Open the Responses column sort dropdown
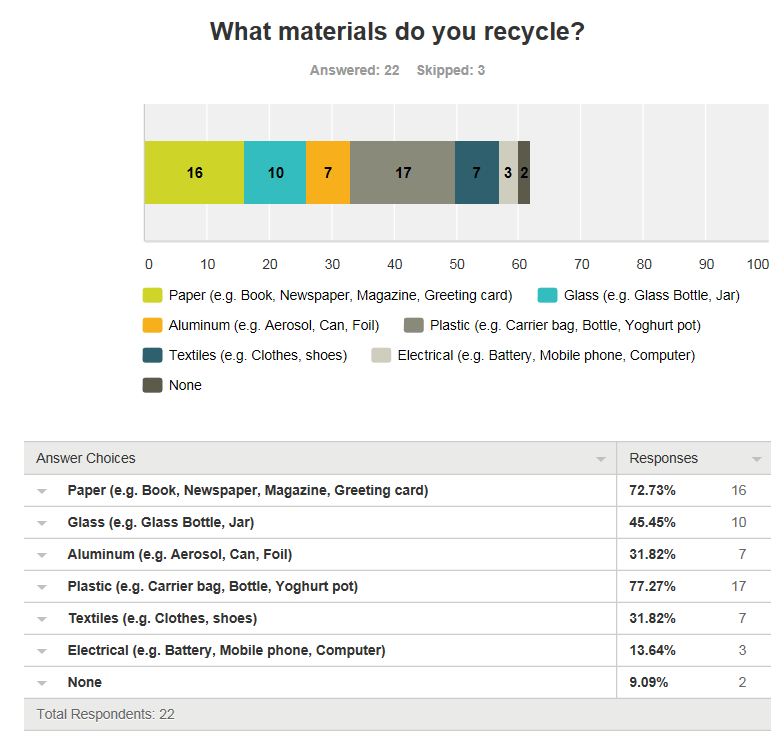The width and height of the screenshot is (782, 742). tap(755, 459)
